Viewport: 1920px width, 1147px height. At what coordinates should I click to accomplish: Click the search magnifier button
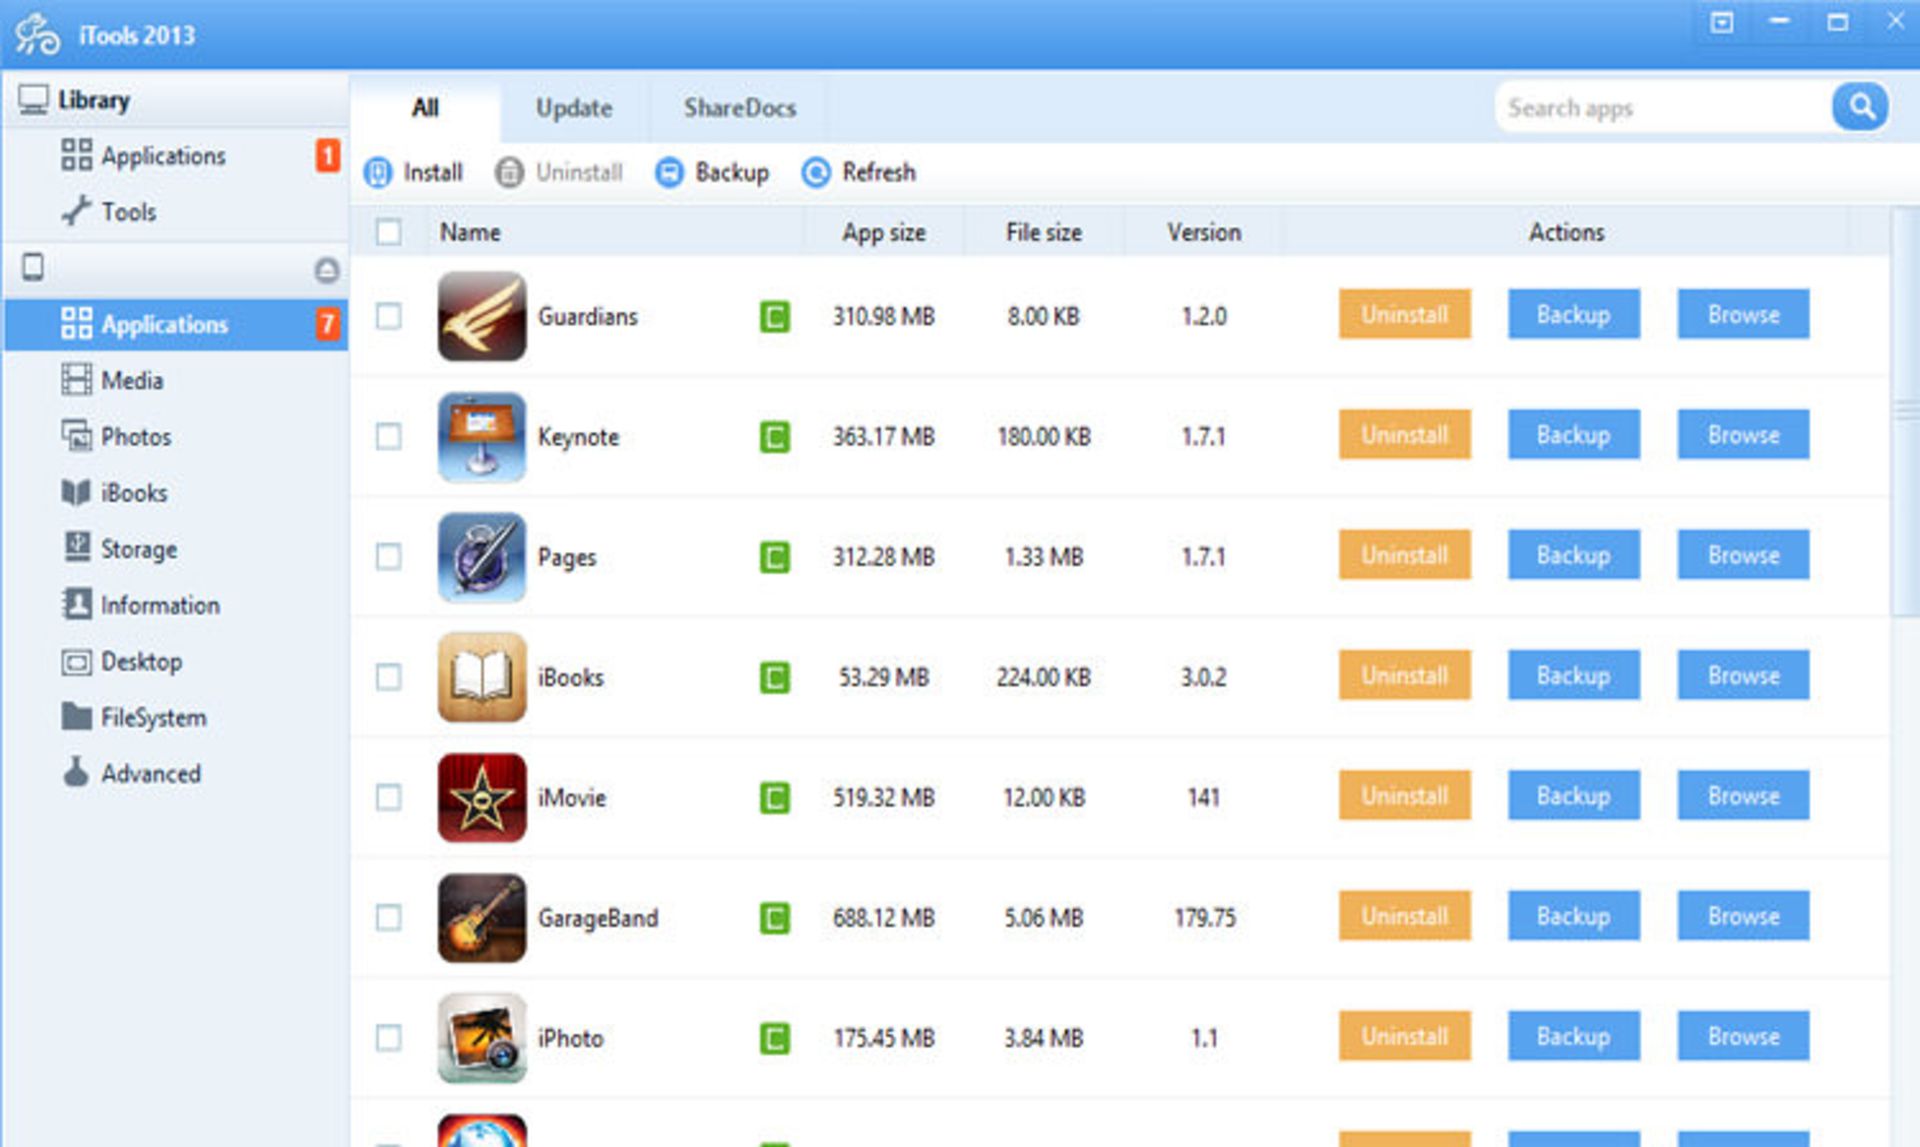click(x=1860, y=107)
